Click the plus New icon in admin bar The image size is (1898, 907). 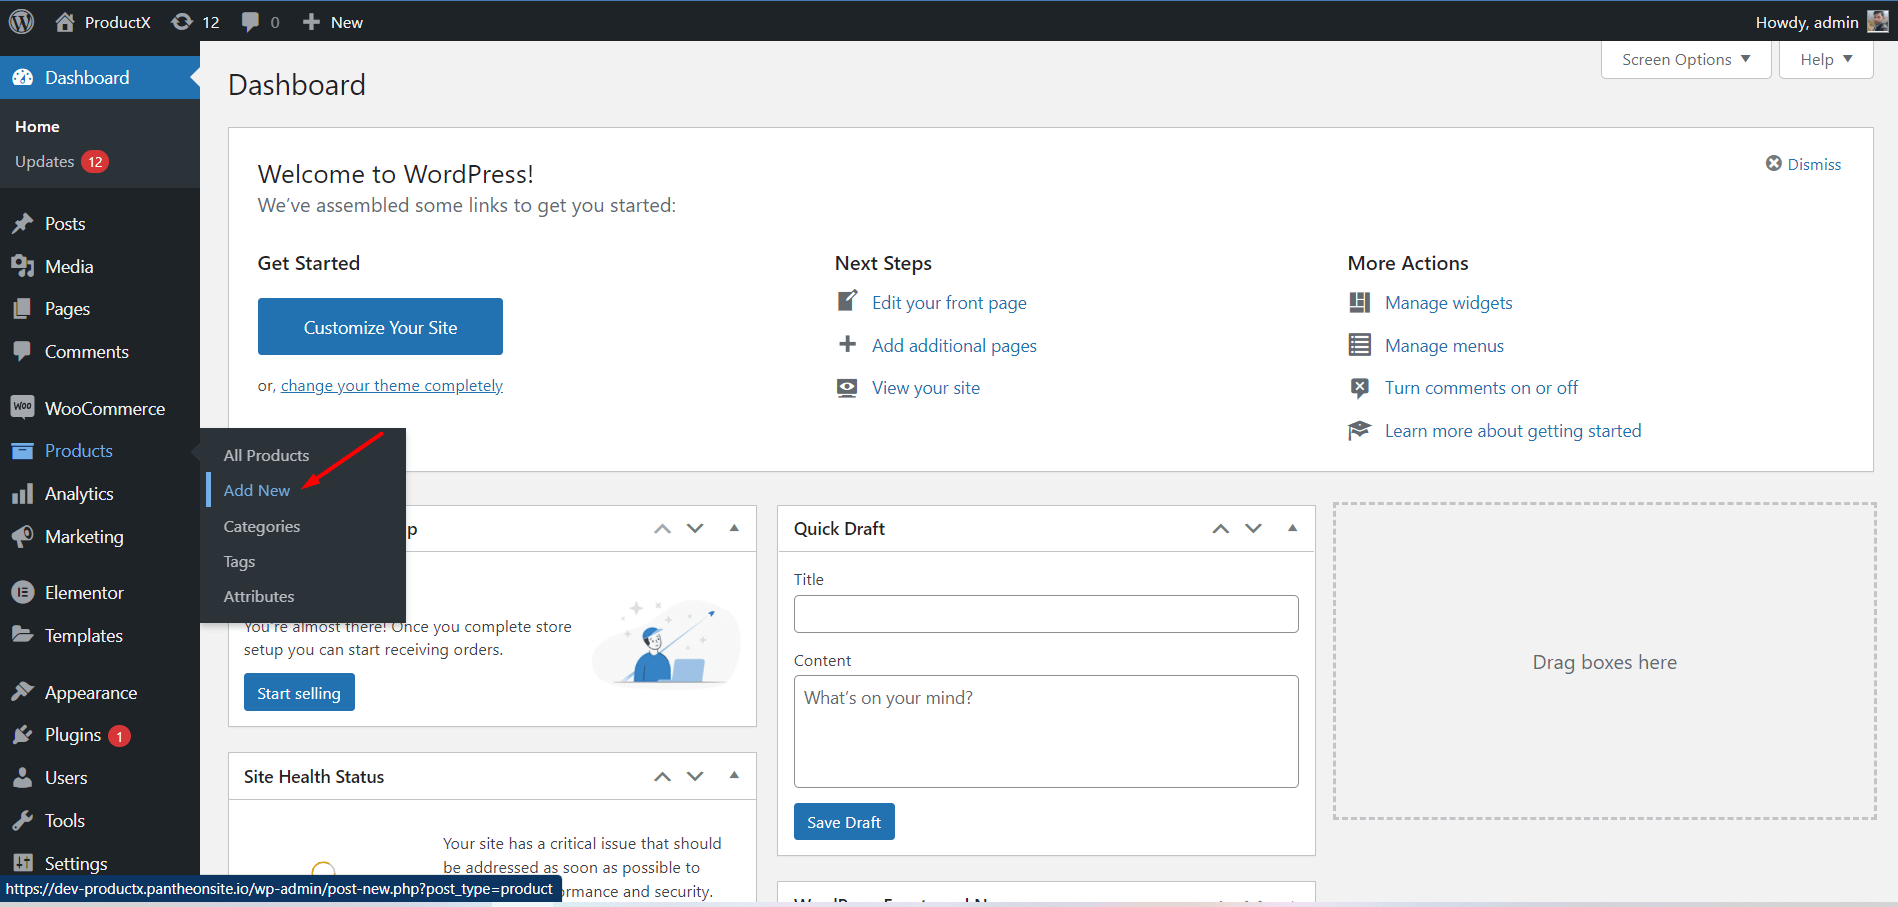(x=311, y=21)
